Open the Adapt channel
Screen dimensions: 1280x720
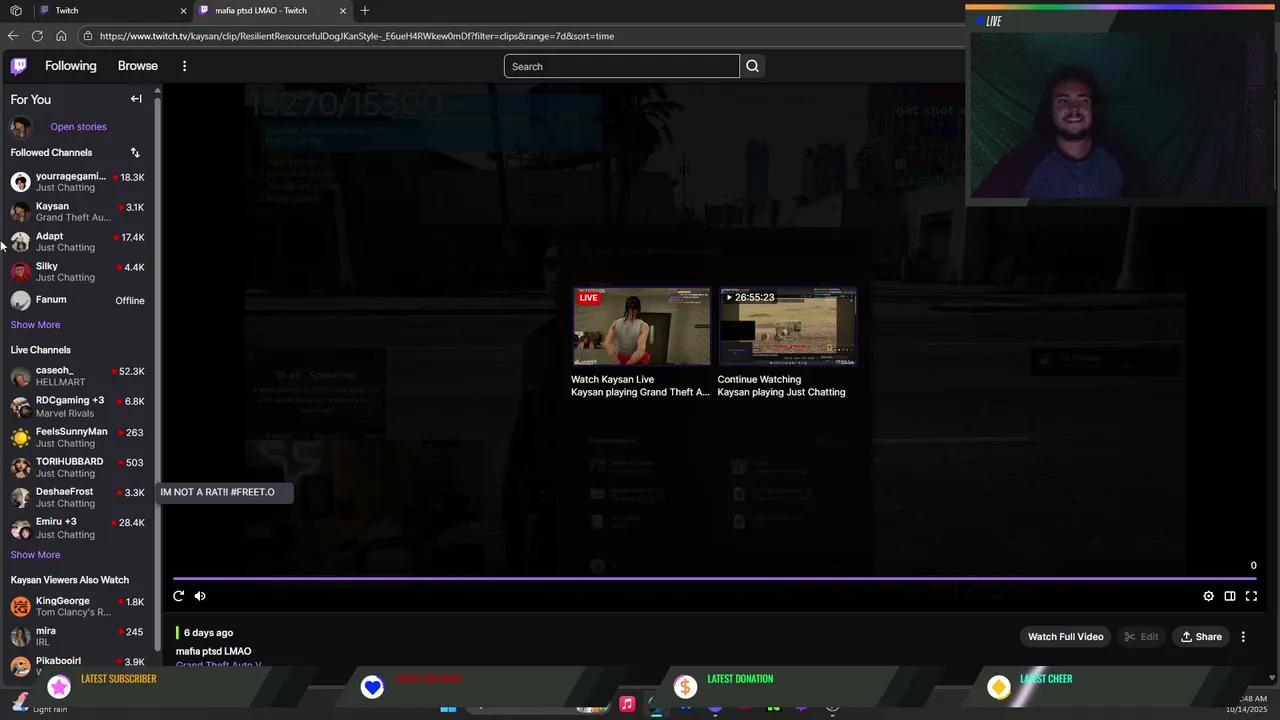pos(78,242)
